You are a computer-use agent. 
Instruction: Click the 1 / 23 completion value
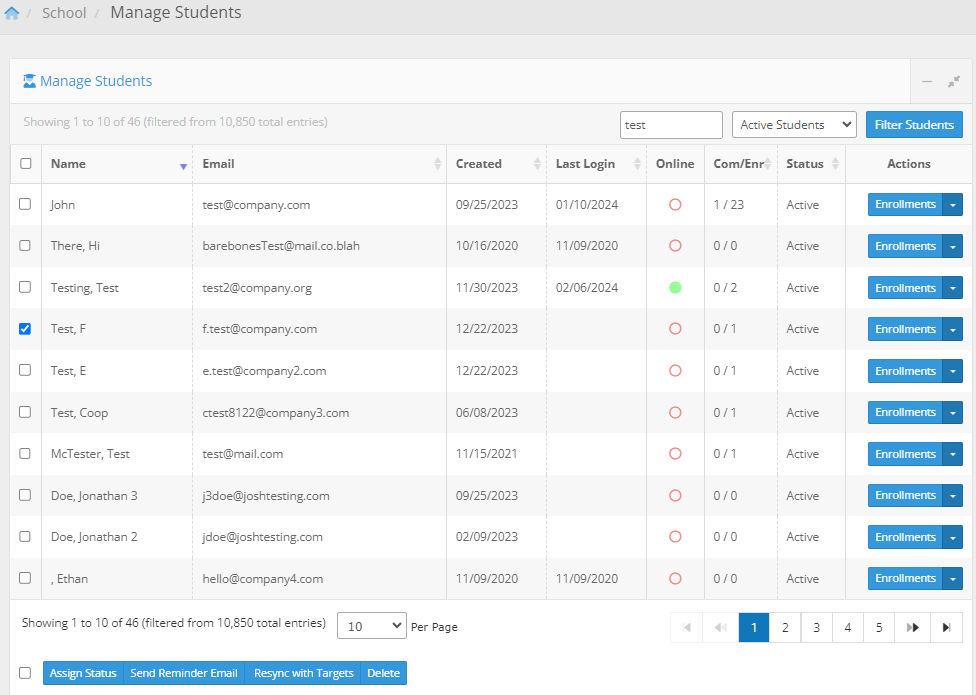tap(728, 205)
